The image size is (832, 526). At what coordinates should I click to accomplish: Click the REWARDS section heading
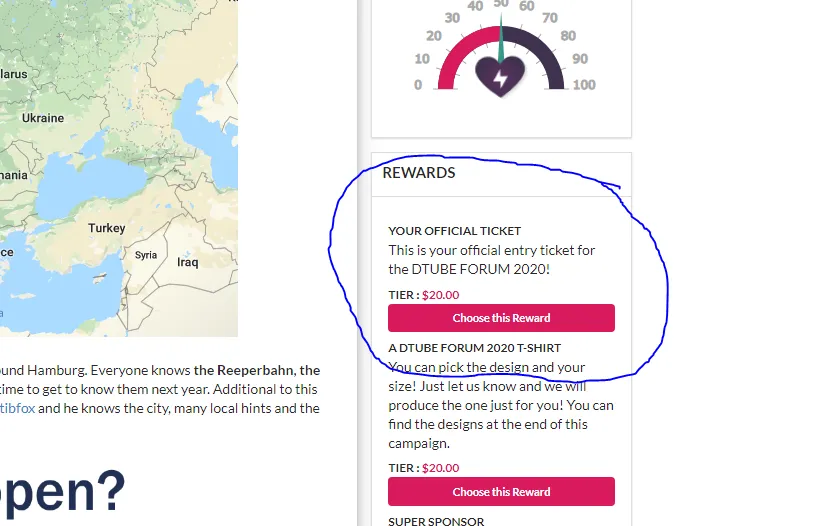(x=419, y=173)
